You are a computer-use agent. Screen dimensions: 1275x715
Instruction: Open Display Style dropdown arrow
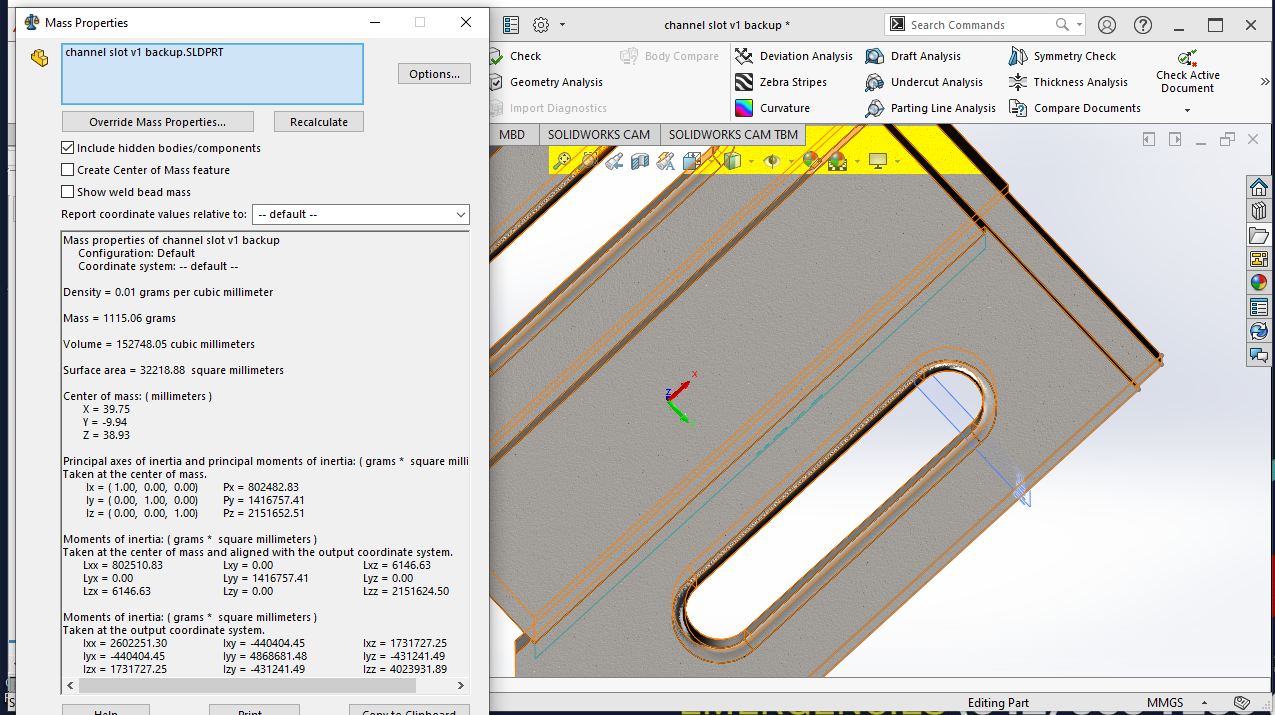click(750, 161)
